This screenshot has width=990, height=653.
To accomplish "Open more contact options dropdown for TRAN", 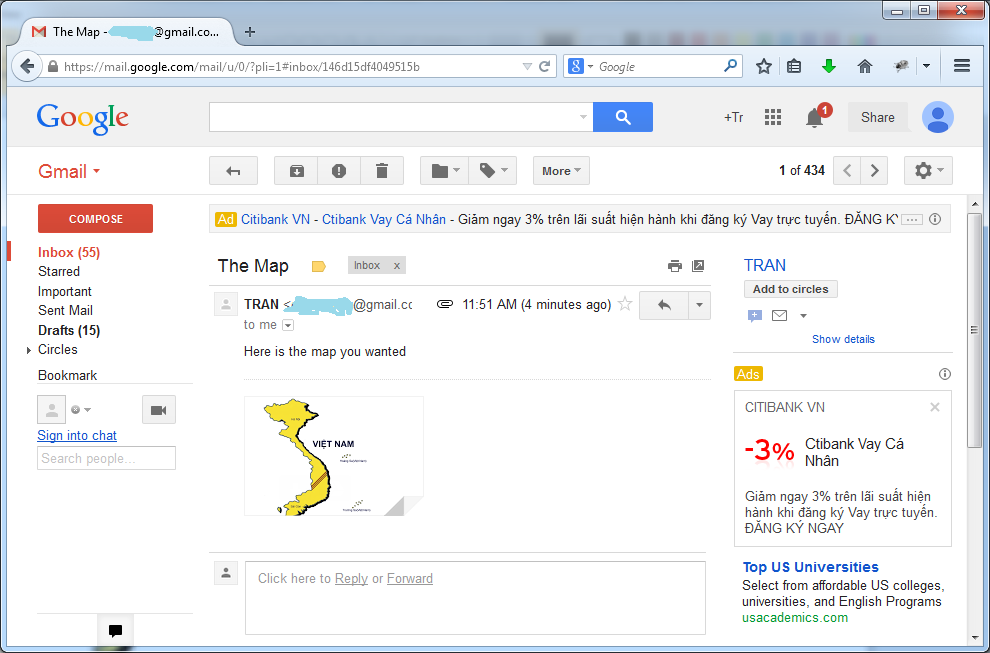I will point(803,316).
